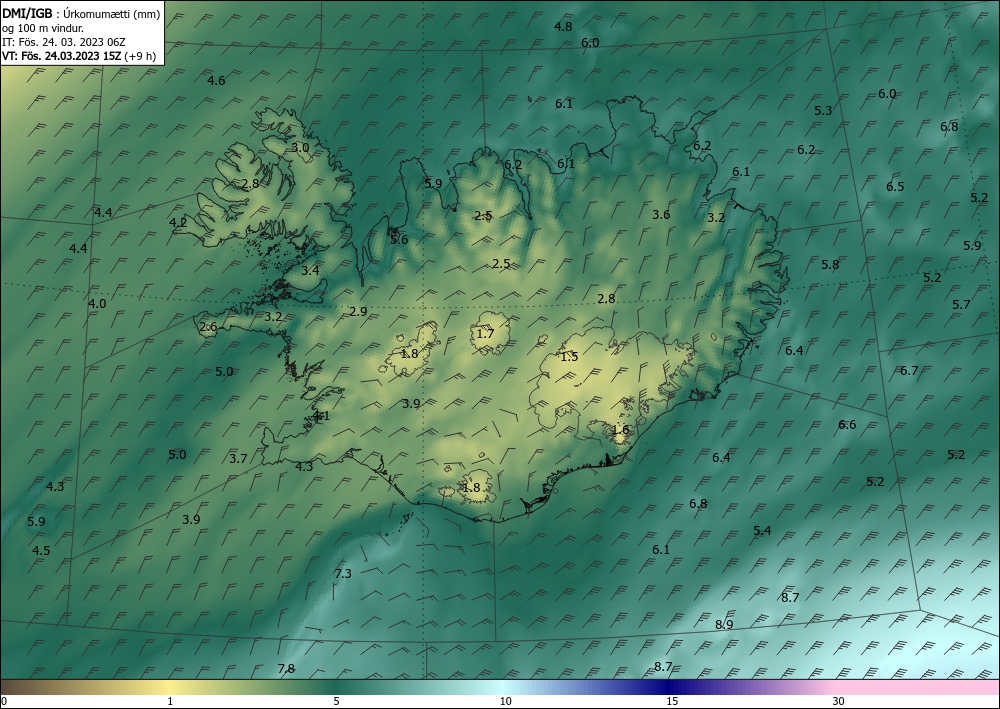The height and width of the screenshot is (709, 1000).
Task: Select the '1' tick label on the color scale
Action: 170,702
